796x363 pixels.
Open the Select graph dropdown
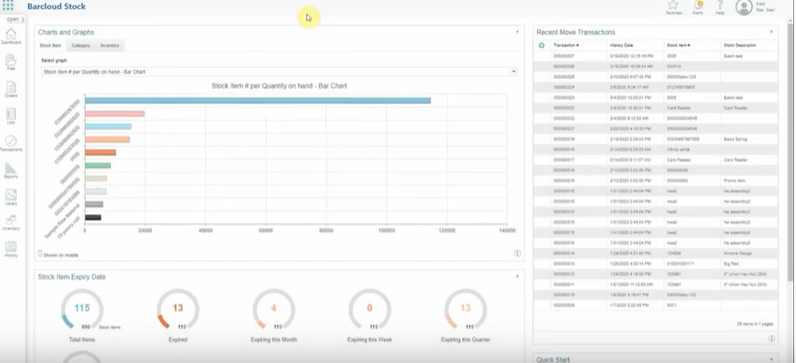coord(279,72)
